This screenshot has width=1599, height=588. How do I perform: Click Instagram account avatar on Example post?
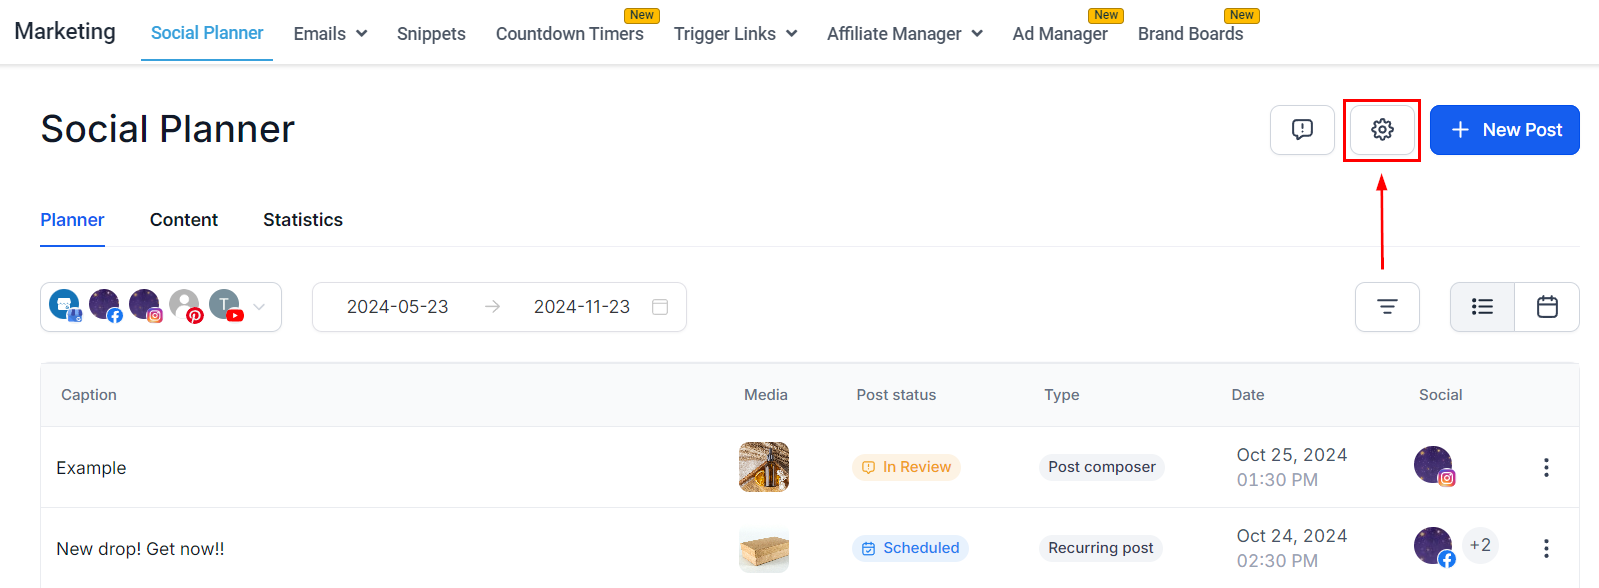pos(1434,466)
